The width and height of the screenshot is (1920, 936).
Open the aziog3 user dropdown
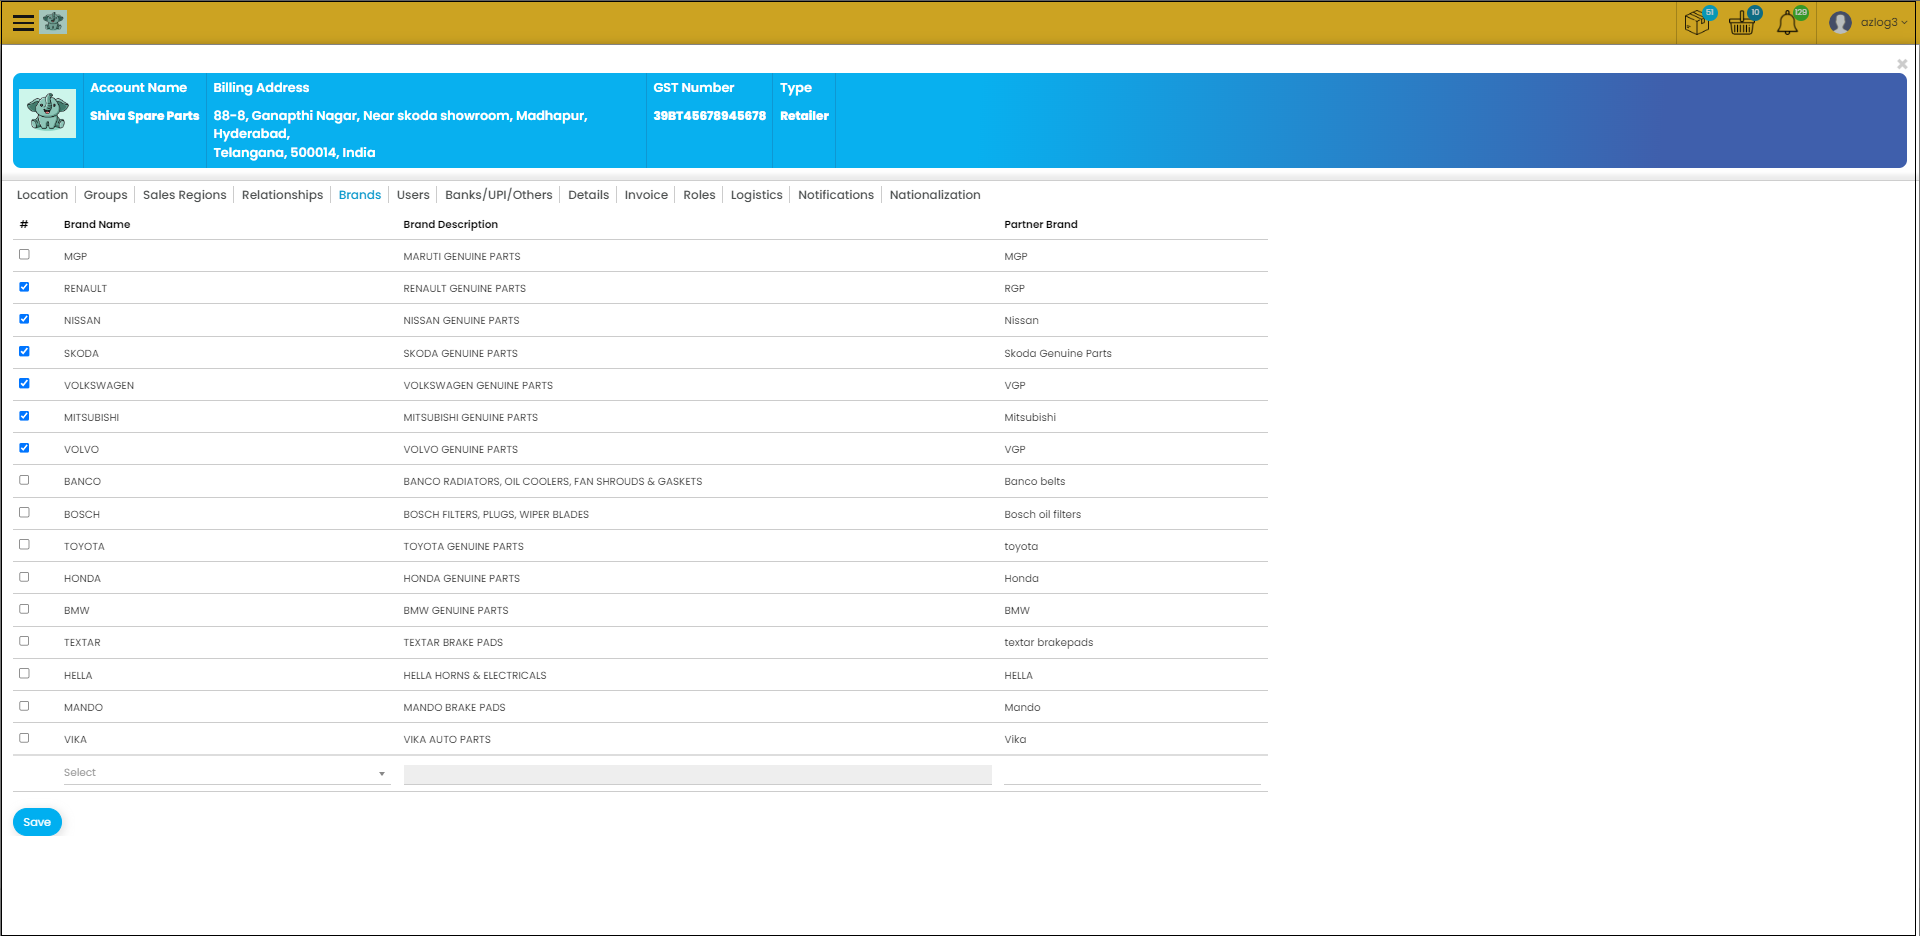(x=1883, y=22)
